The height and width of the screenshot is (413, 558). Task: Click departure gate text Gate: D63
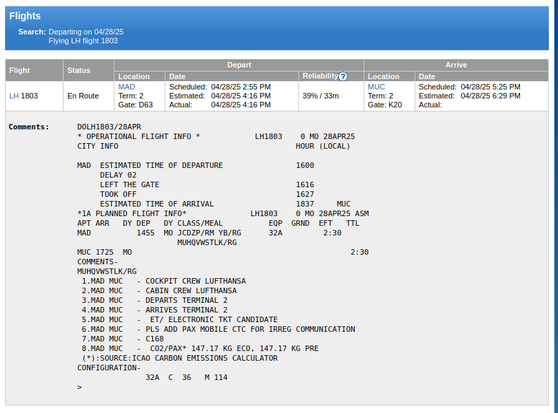[135, 105]
